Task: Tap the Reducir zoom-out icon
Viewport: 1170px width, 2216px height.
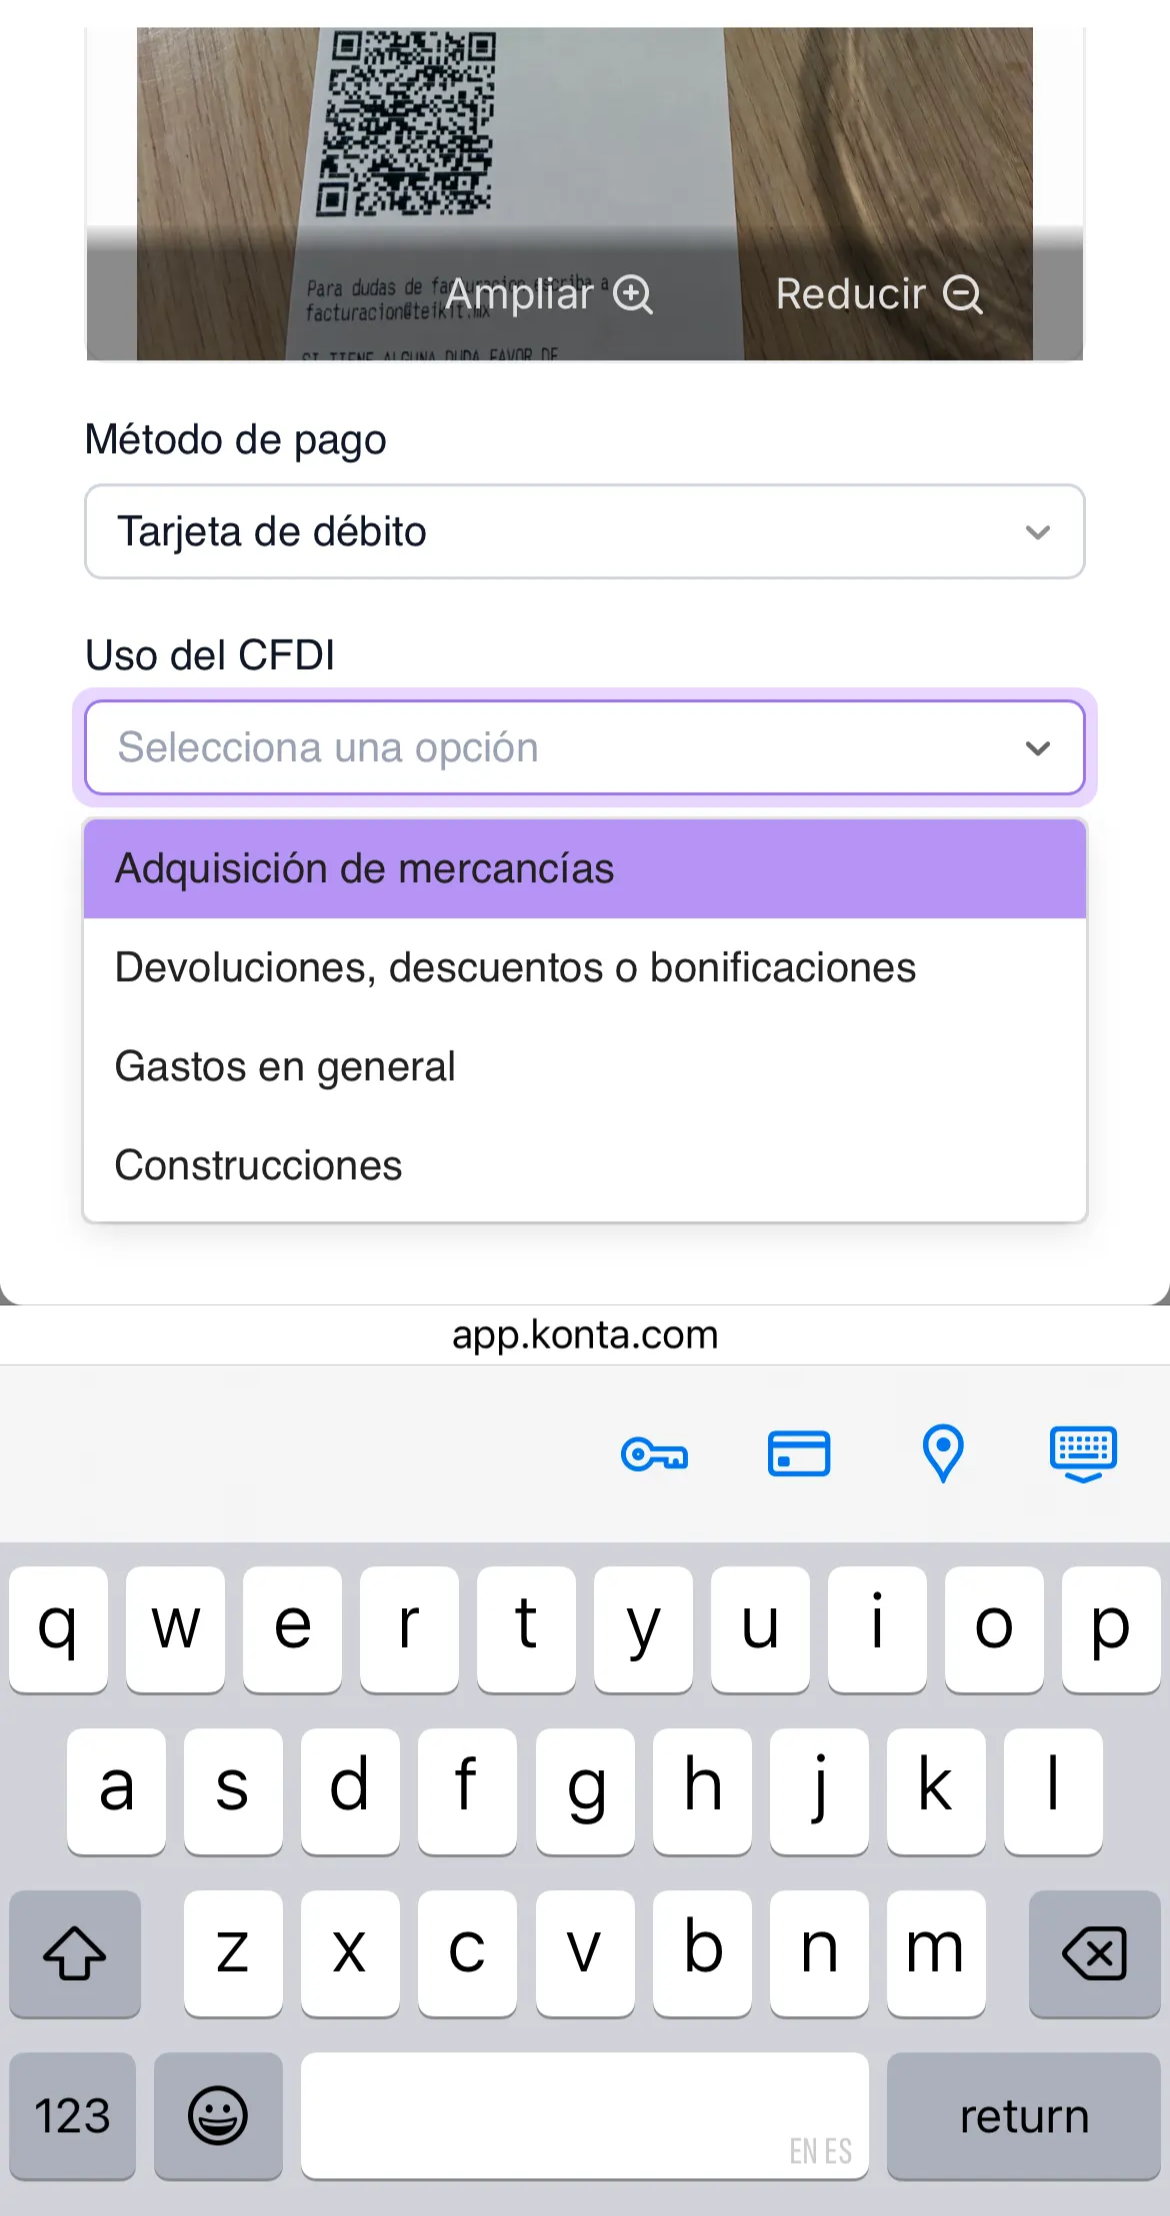Action: (963, 293)
